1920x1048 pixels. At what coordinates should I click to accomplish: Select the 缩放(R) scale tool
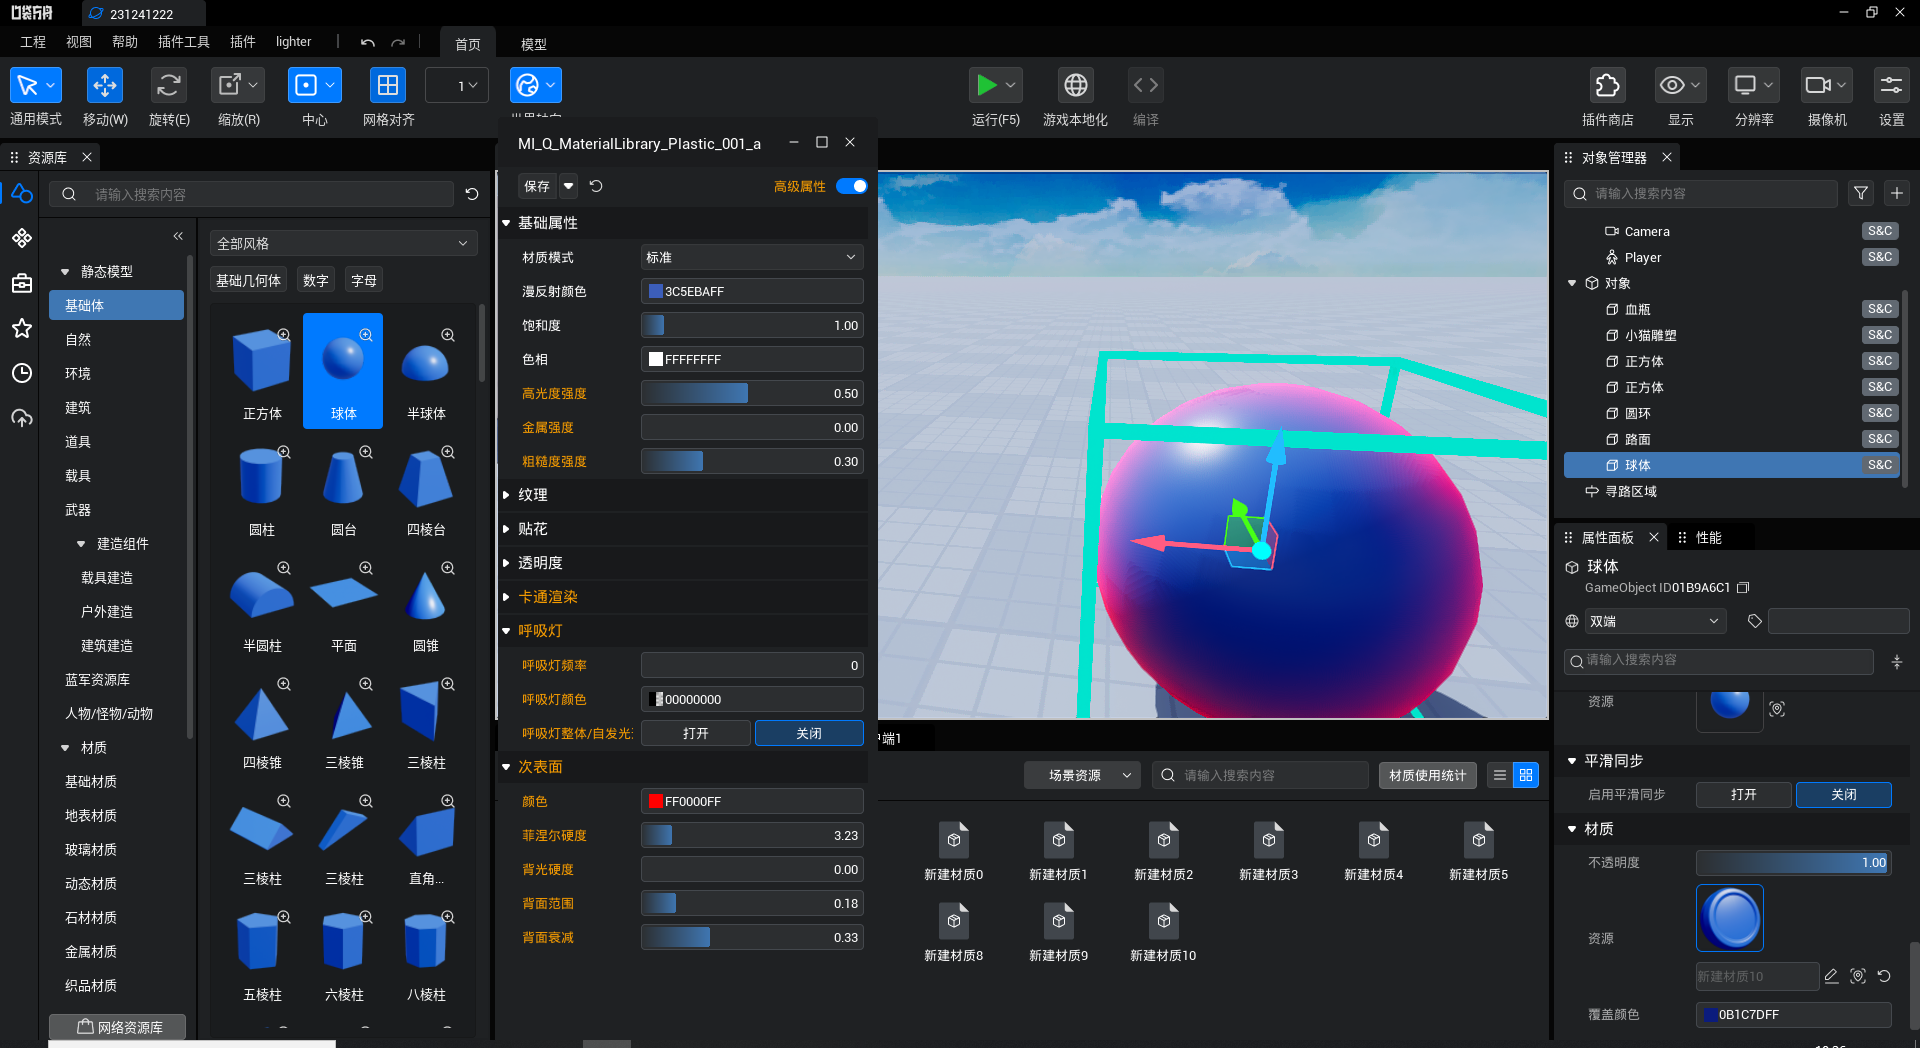click(230, 86)
